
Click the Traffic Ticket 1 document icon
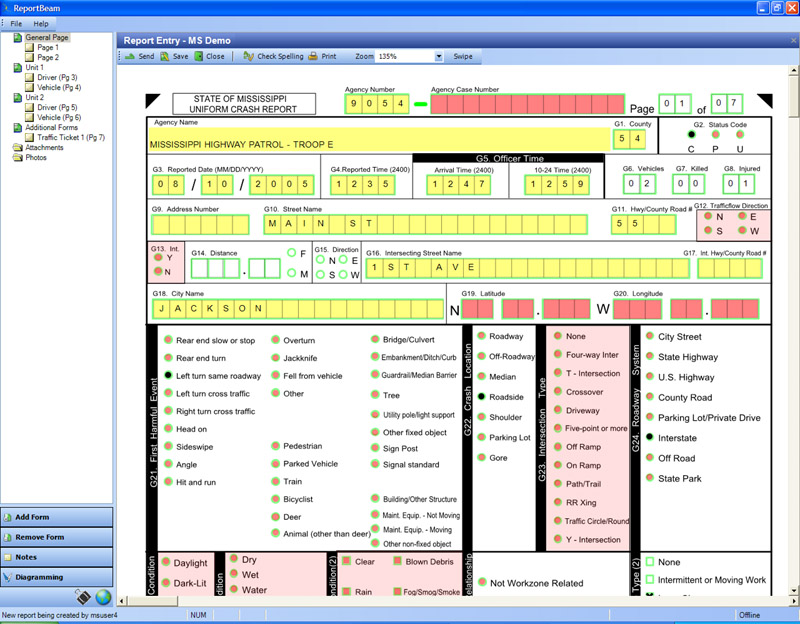[x=30, y=137]
